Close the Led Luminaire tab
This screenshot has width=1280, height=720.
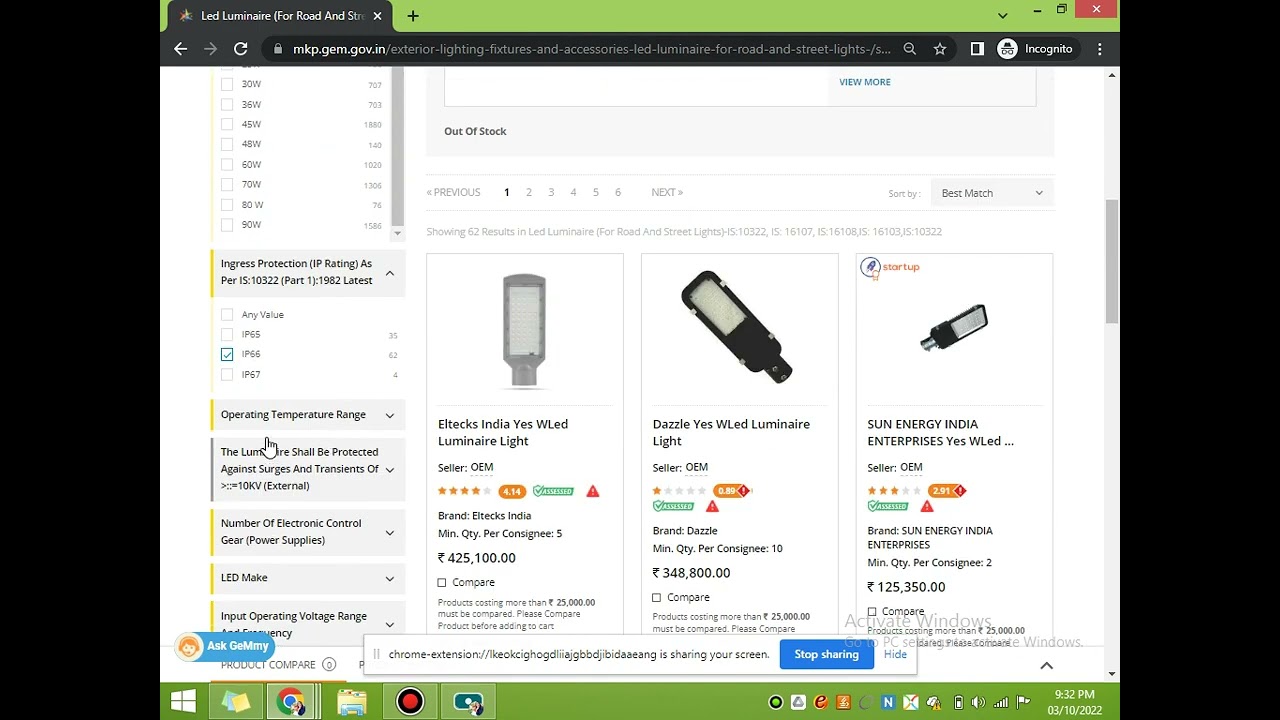(377, 16)
